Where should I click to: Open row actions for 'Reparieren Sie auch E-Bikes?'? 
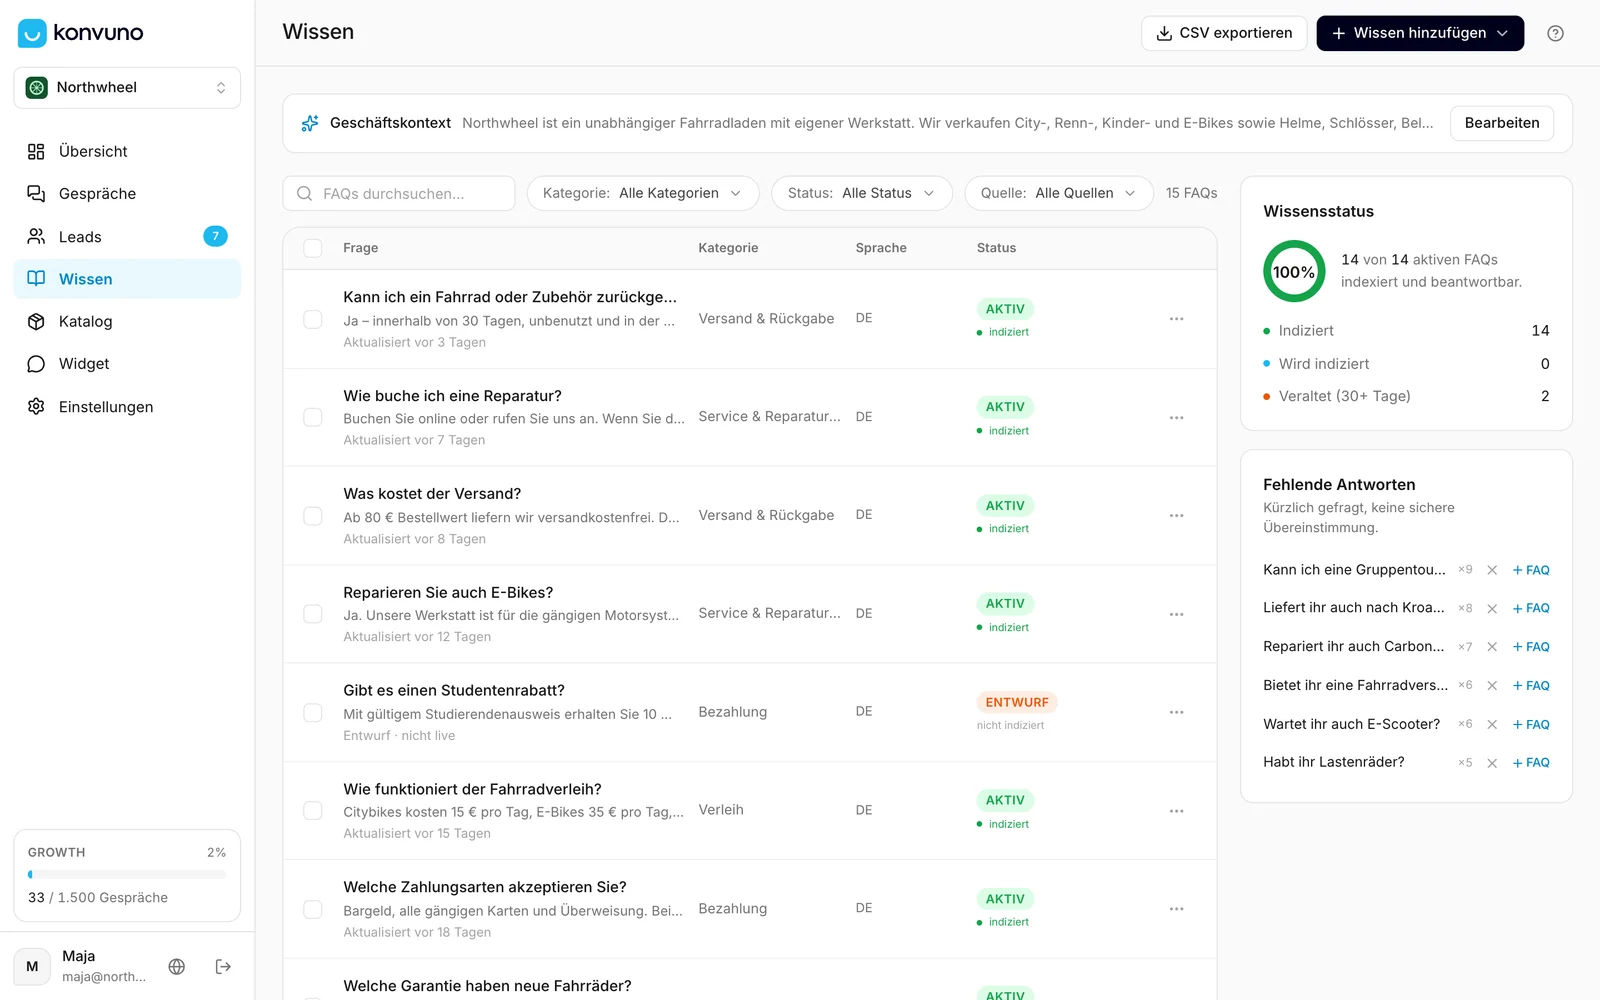coord(1176,614)
